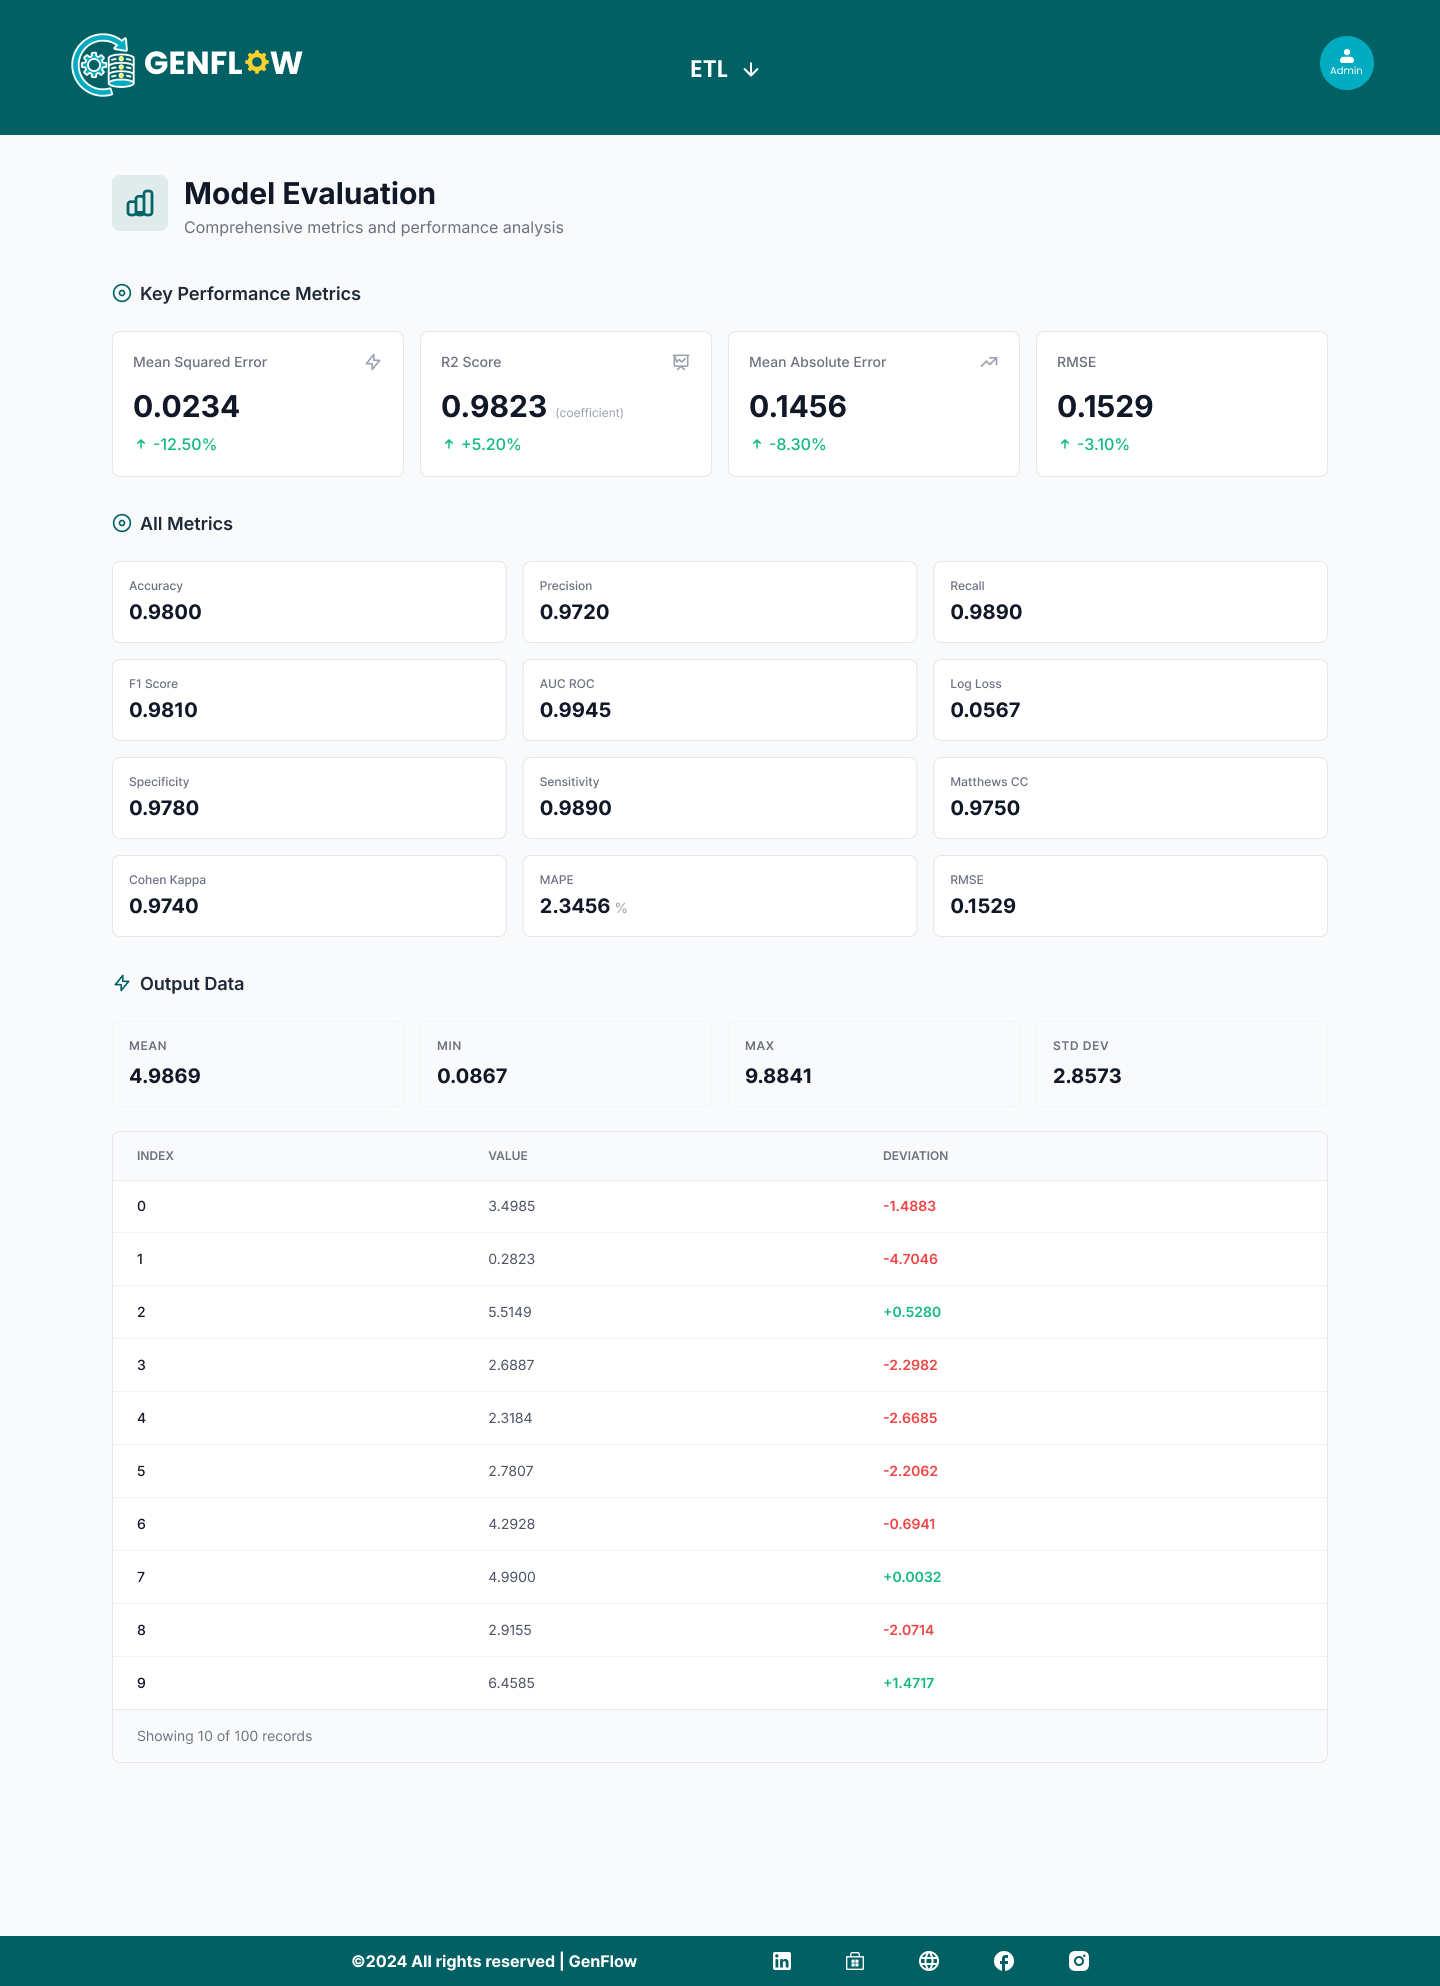Select the Mean Squared Error value 0.0234
Image resolution: width=1440 pixels, height=1986 pixels.
(x=186, y=406)
